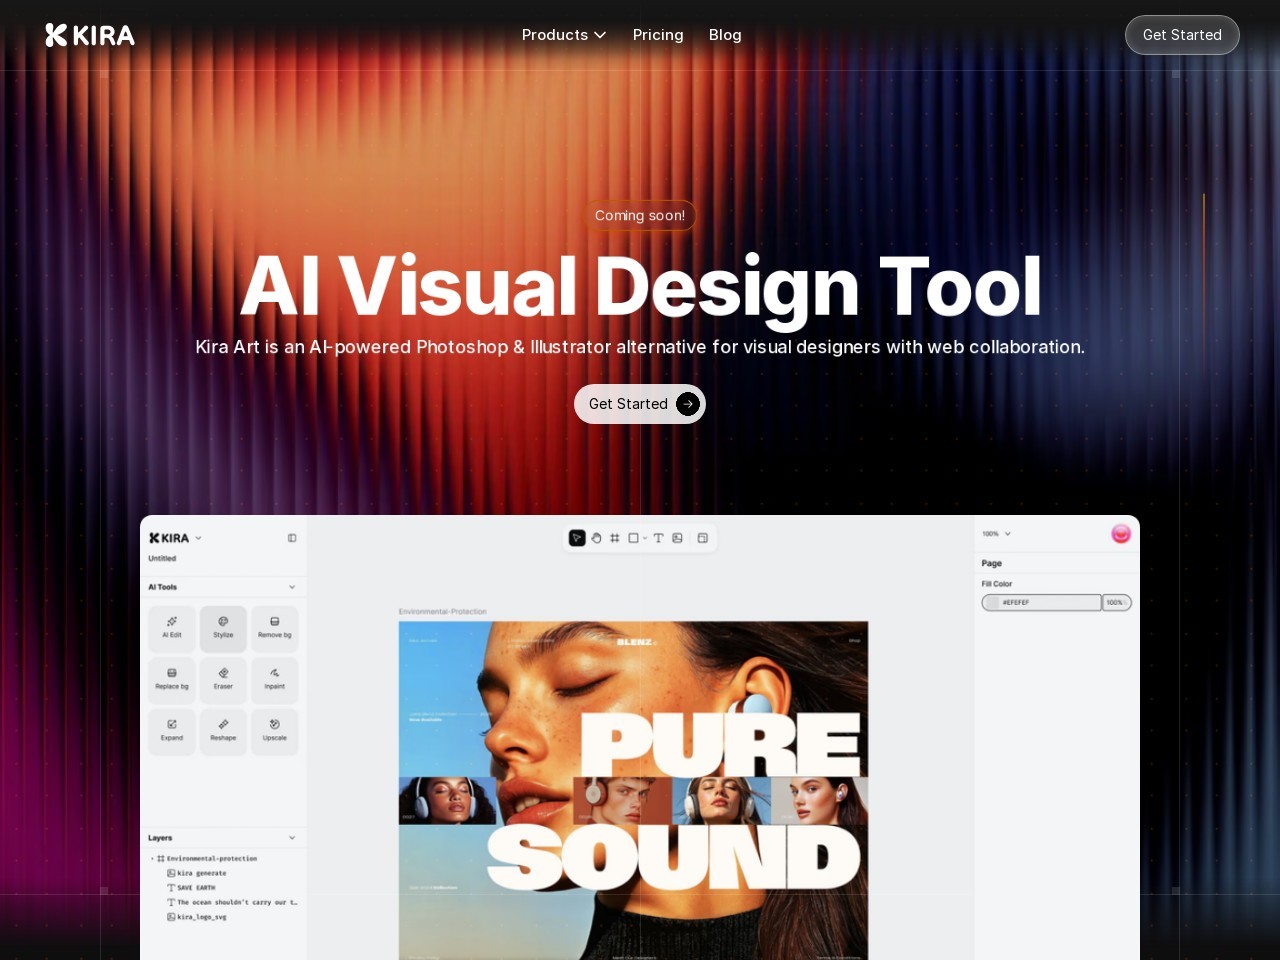
Task: Click the Remove bg tool
Action: [275, 628]
